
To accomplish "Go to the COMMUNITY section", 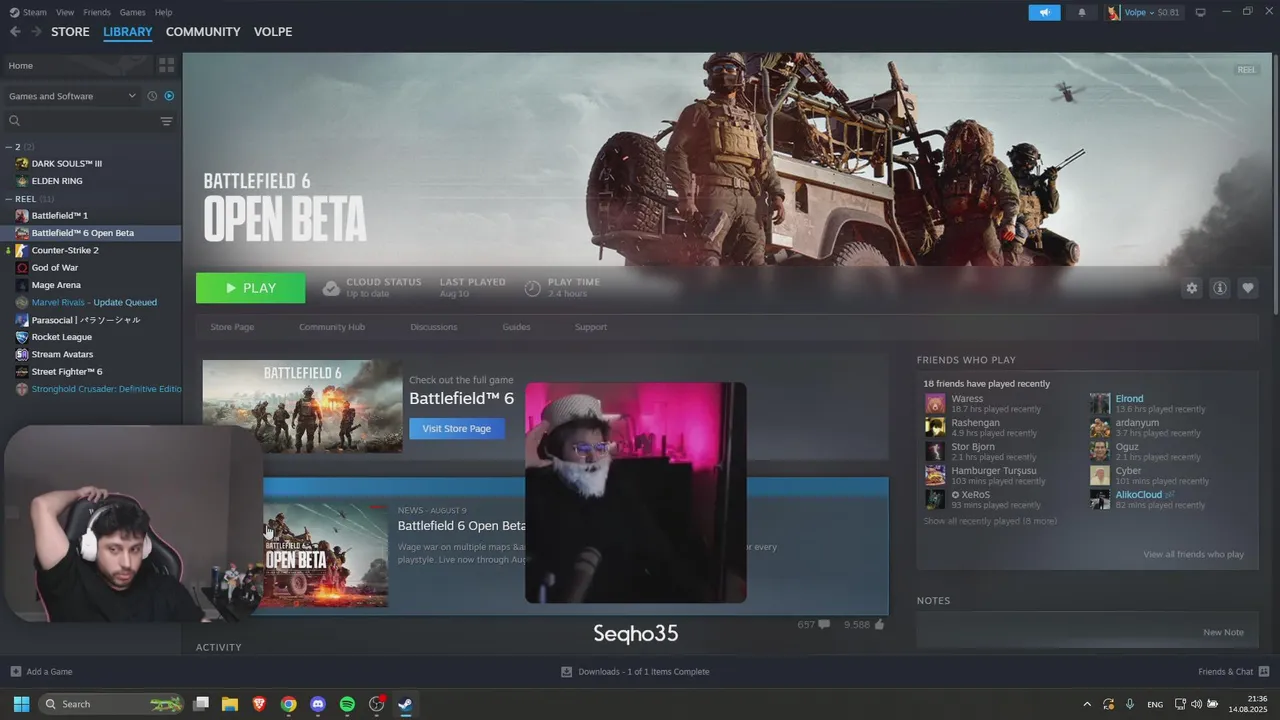I will pyautogui.click(x=203, y=32).
